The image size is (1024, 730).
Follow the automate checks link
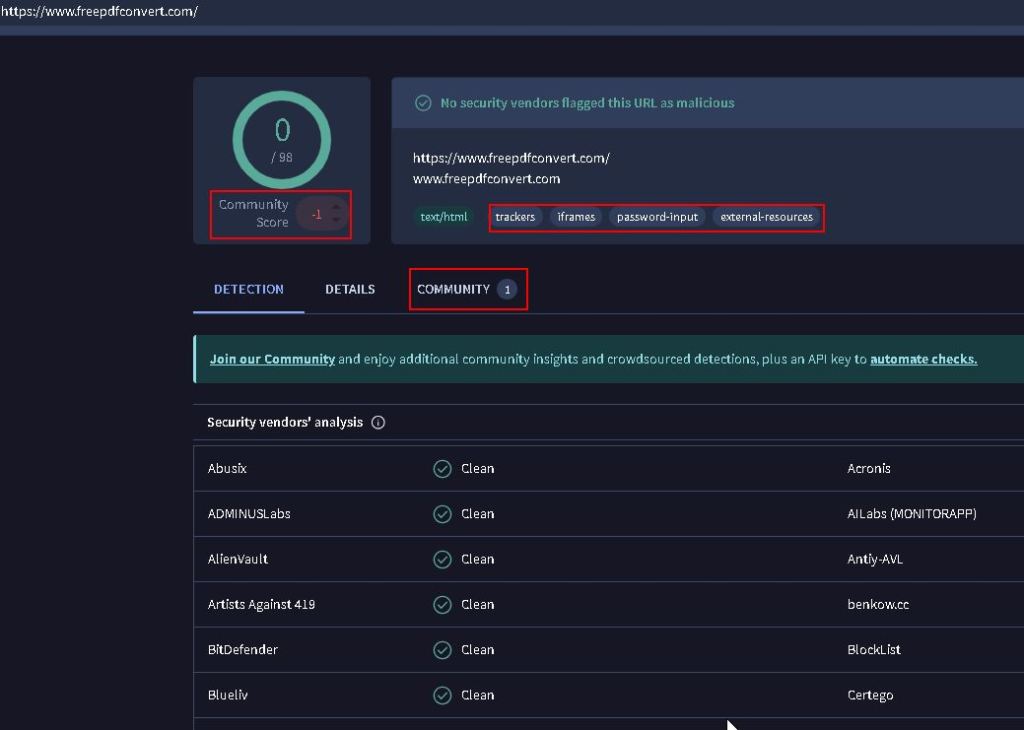[923, 359]
